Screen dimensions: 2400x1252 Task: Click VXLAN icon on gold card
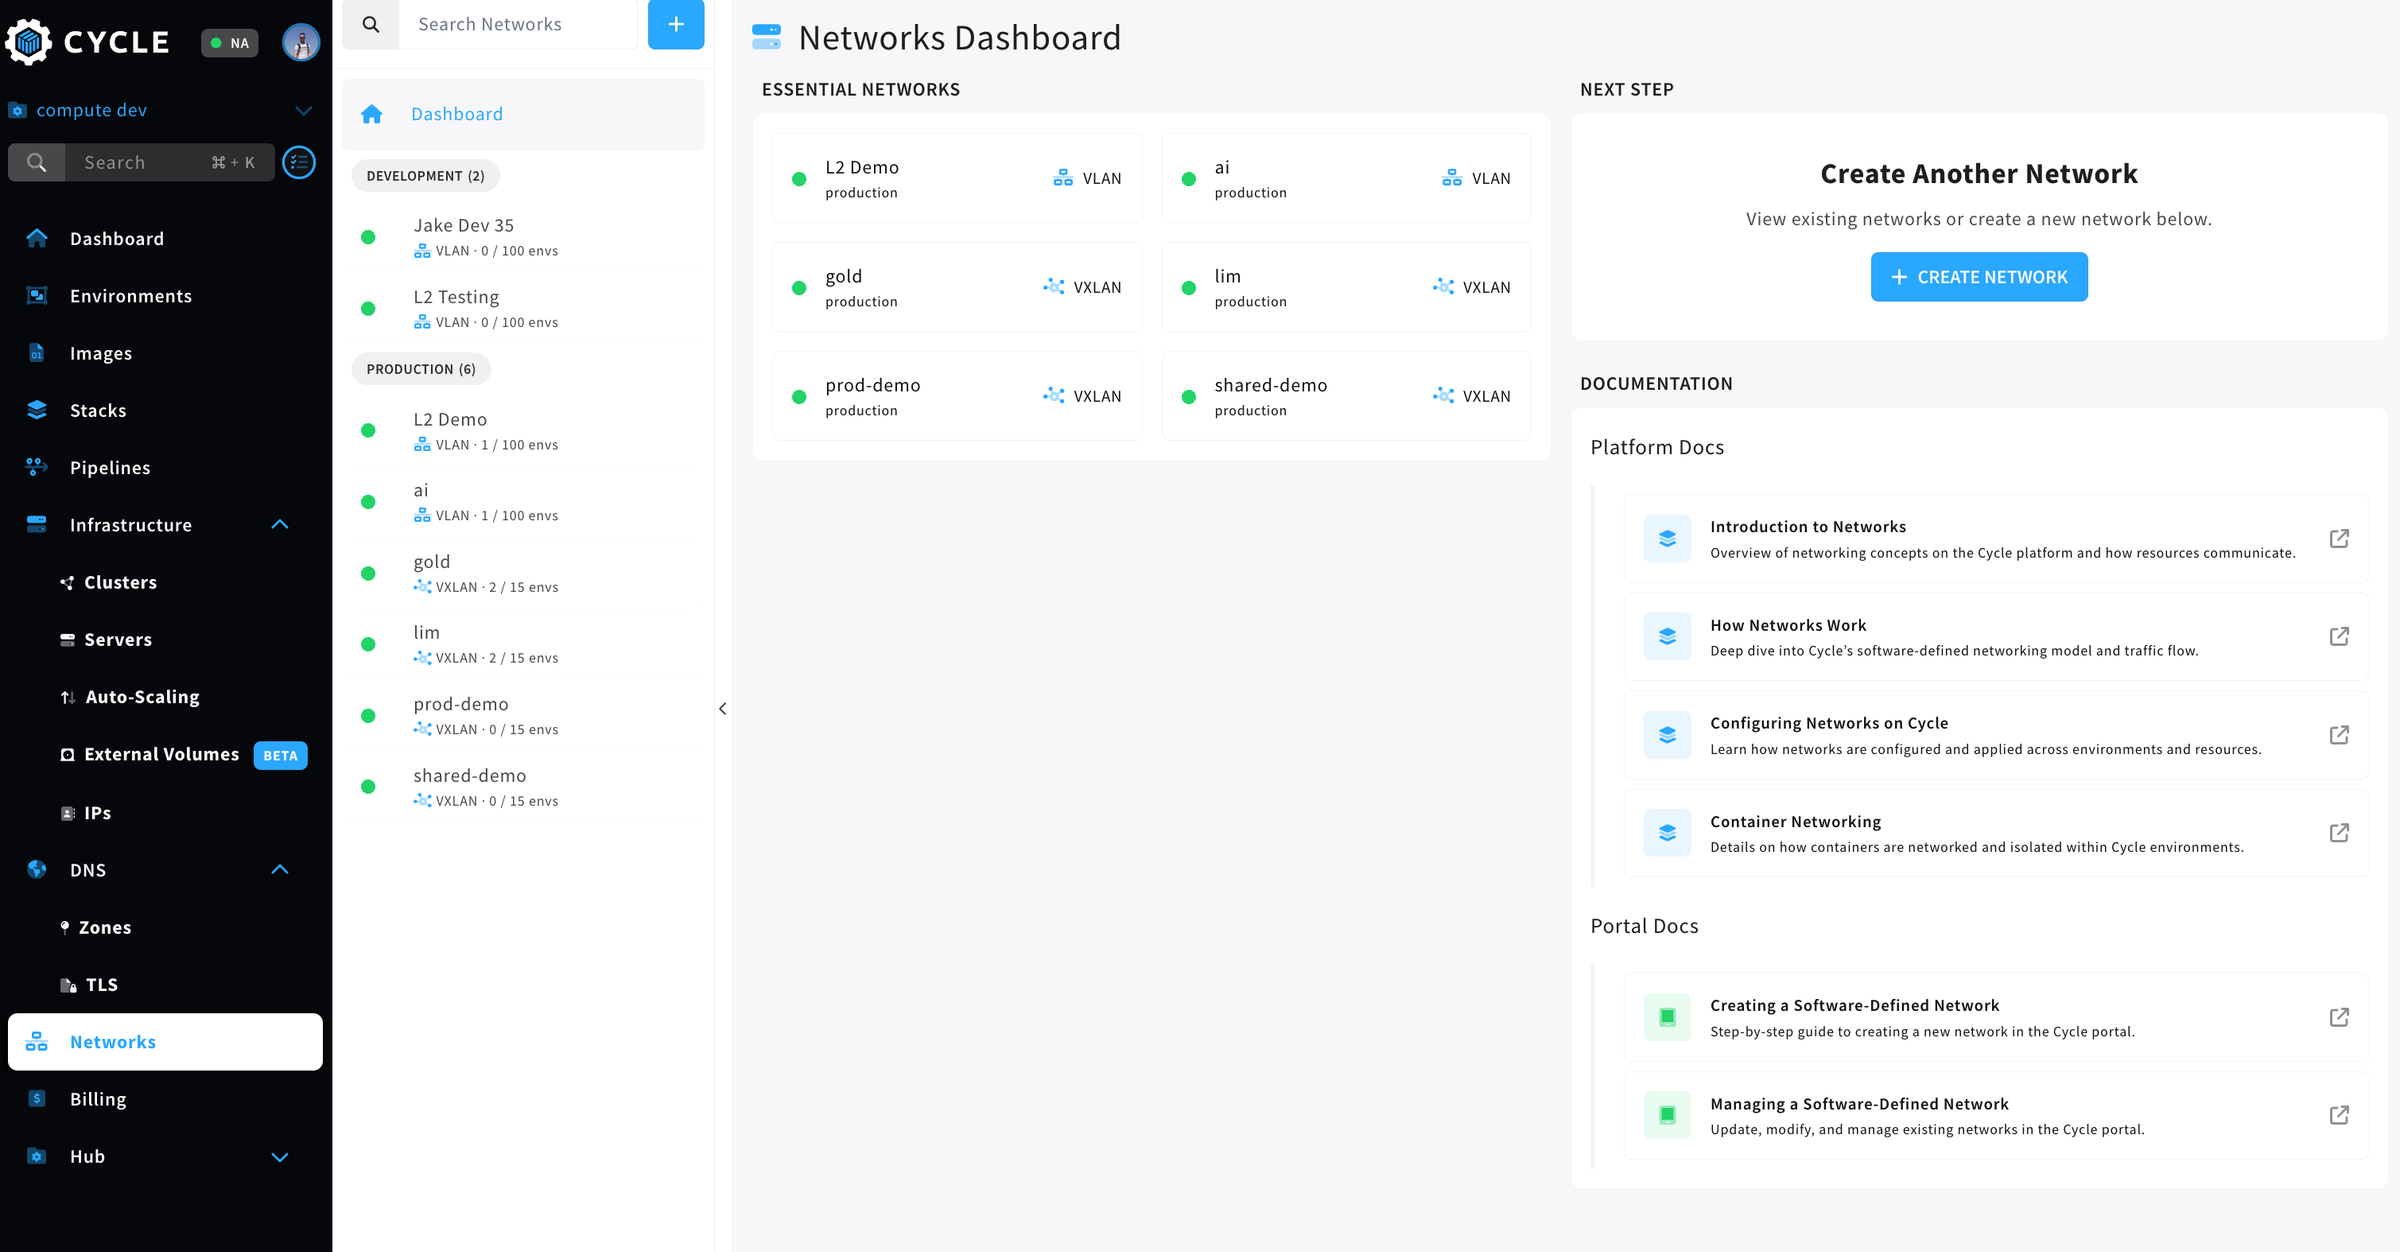pyautogui.click(x=1054, y=287)
